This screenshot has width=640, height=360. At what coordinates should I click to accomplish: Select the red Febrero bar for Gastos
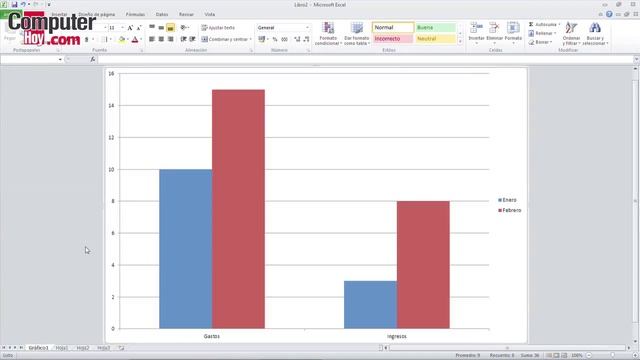pos(238,209)
